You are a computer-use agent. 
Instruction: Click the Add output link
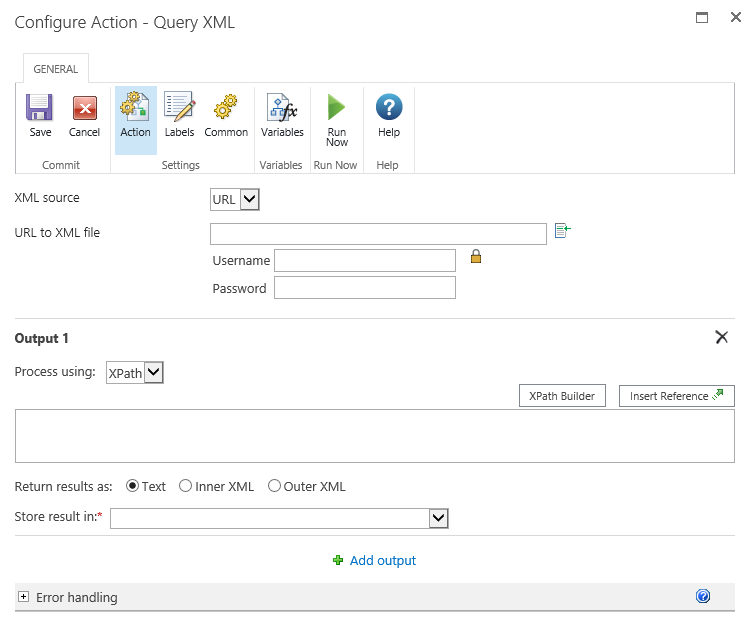382,561
